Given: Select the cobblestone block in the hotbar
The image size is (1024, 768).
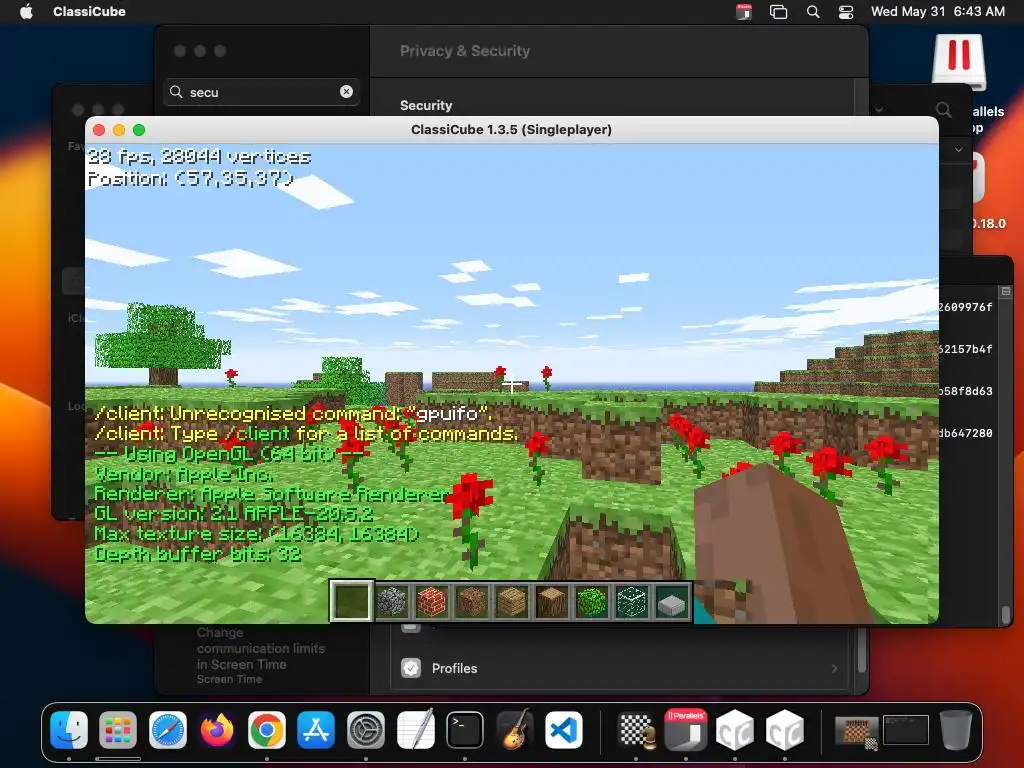Looking at the screenshot, I should 391,601.
